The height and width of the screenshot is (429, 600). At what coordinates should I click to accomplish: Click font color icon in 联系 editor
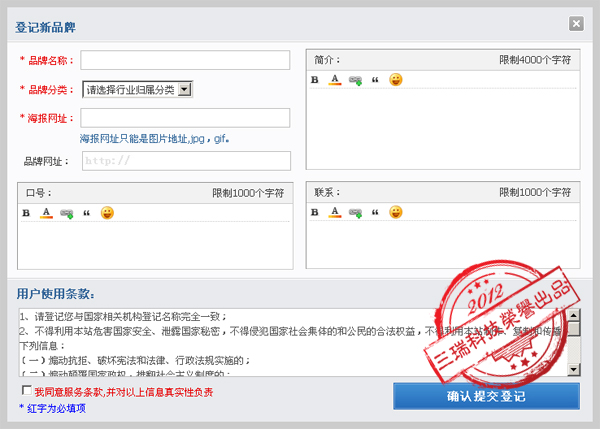335,212
